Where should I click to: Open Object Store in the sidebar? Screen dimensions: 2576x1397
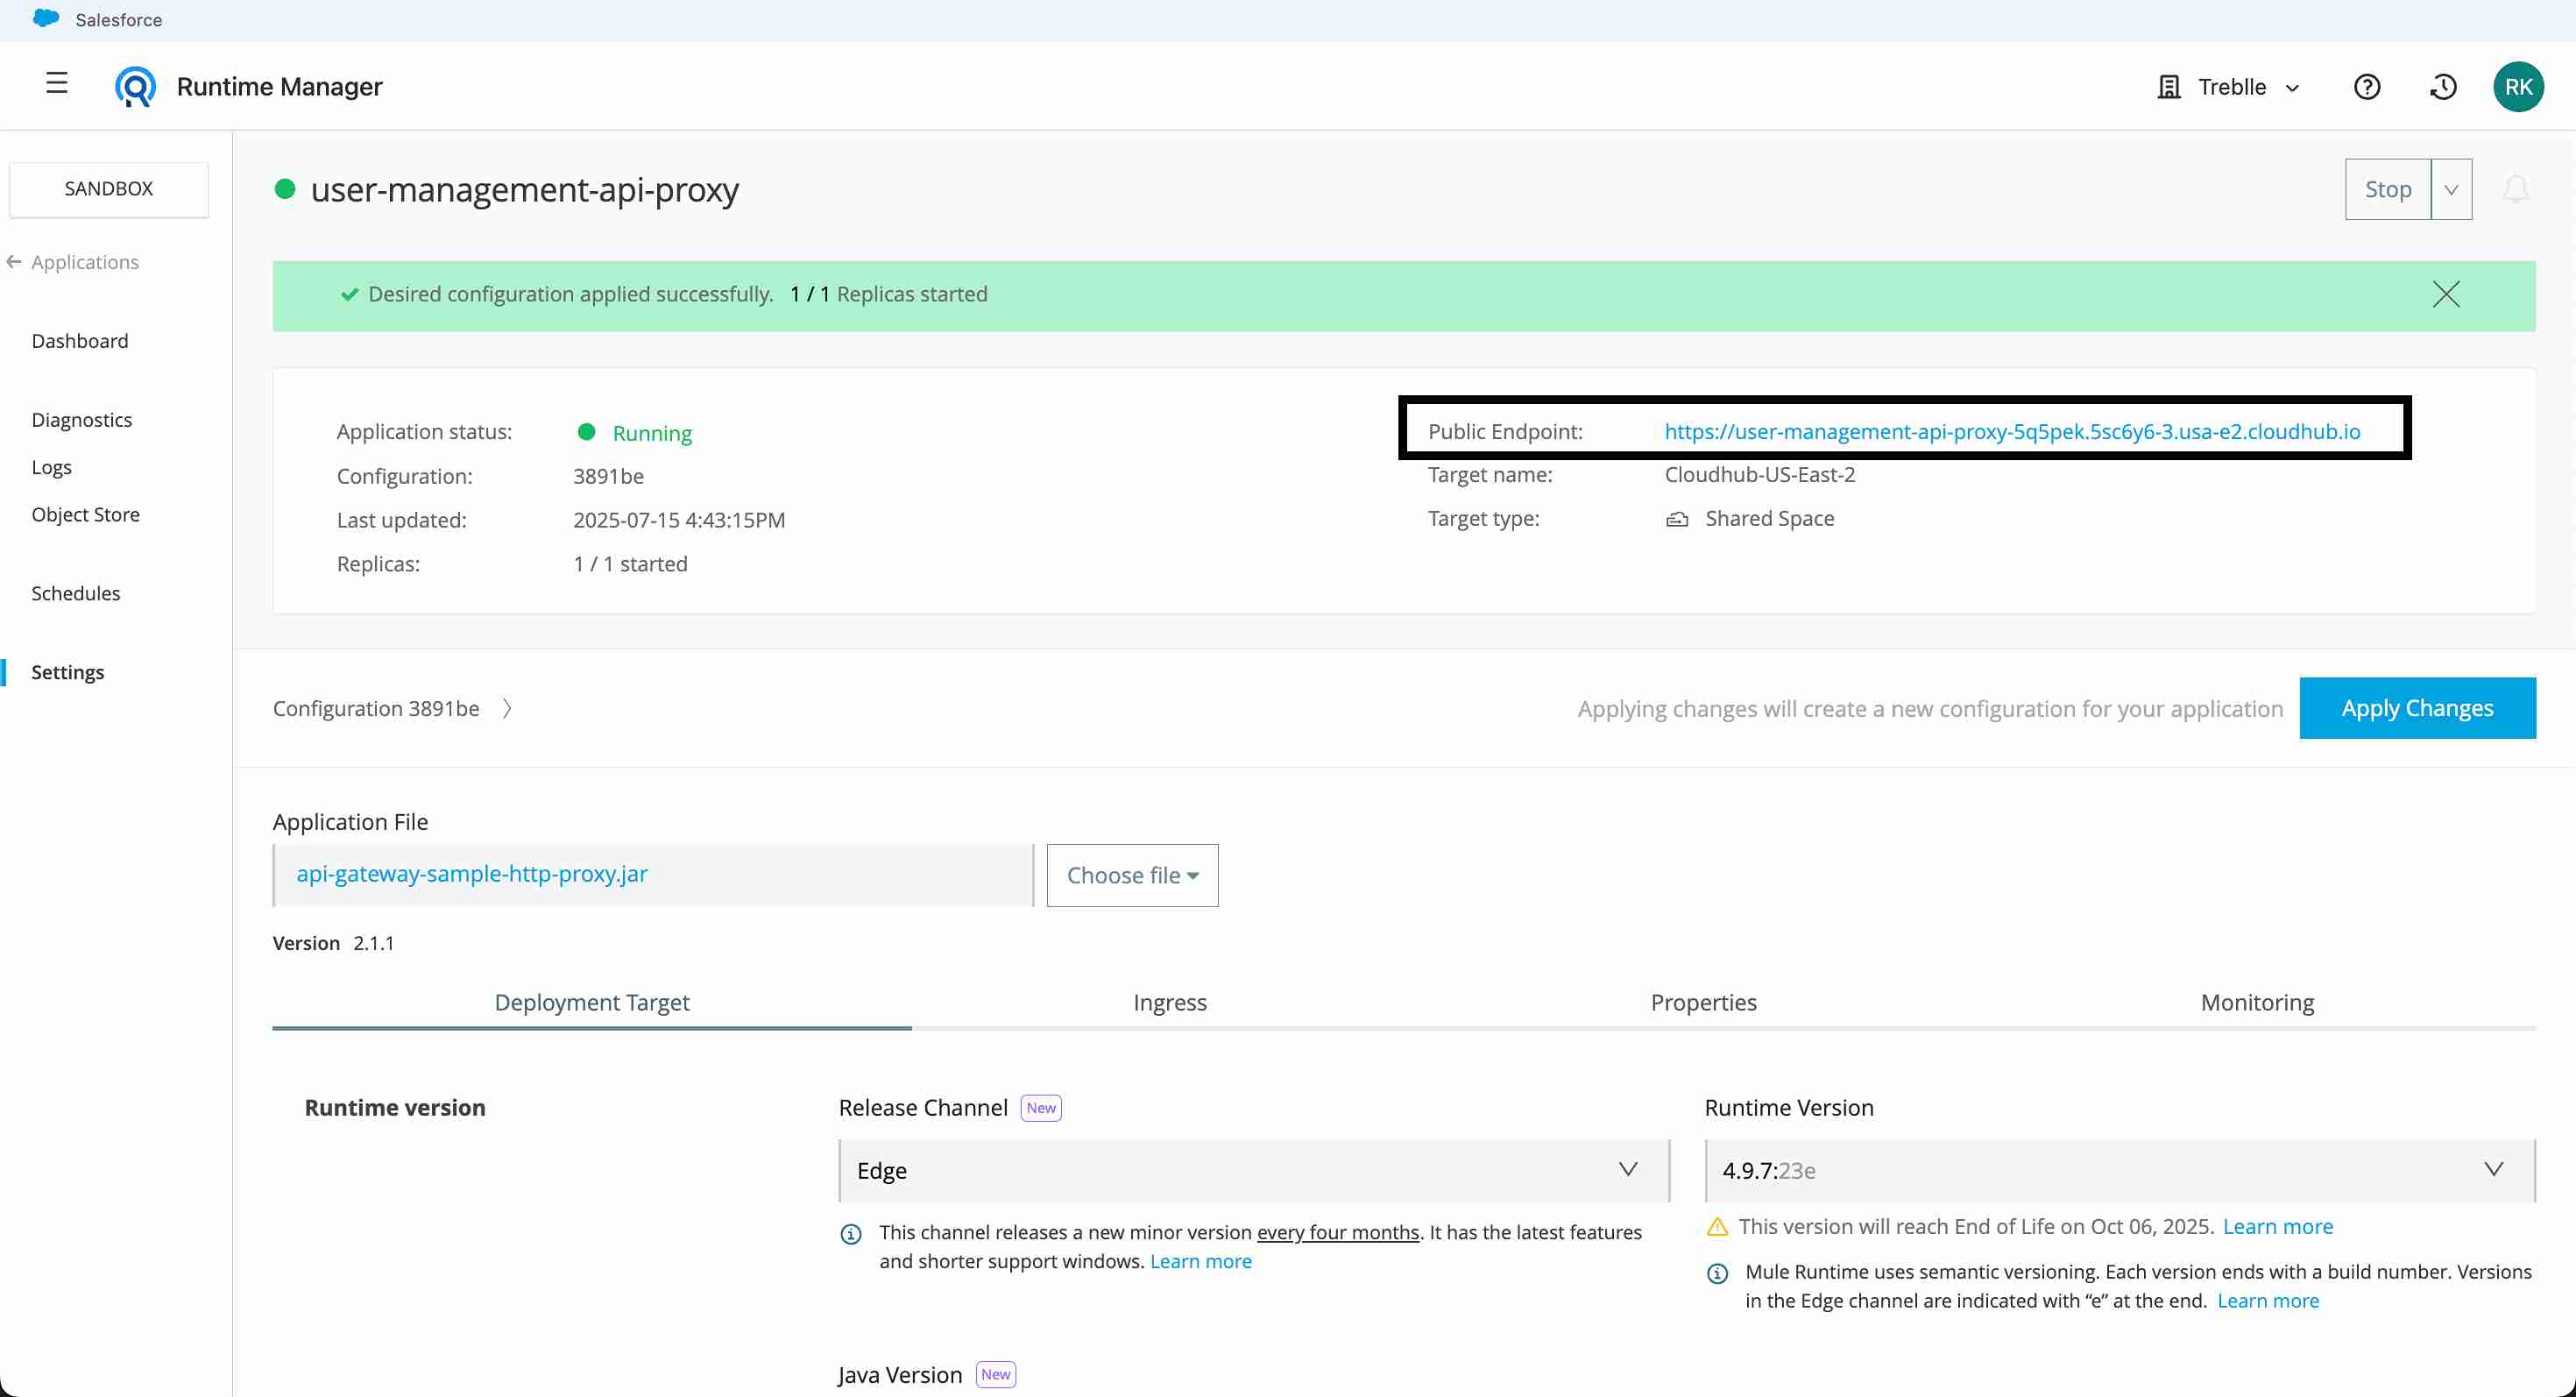pos(86,514)
